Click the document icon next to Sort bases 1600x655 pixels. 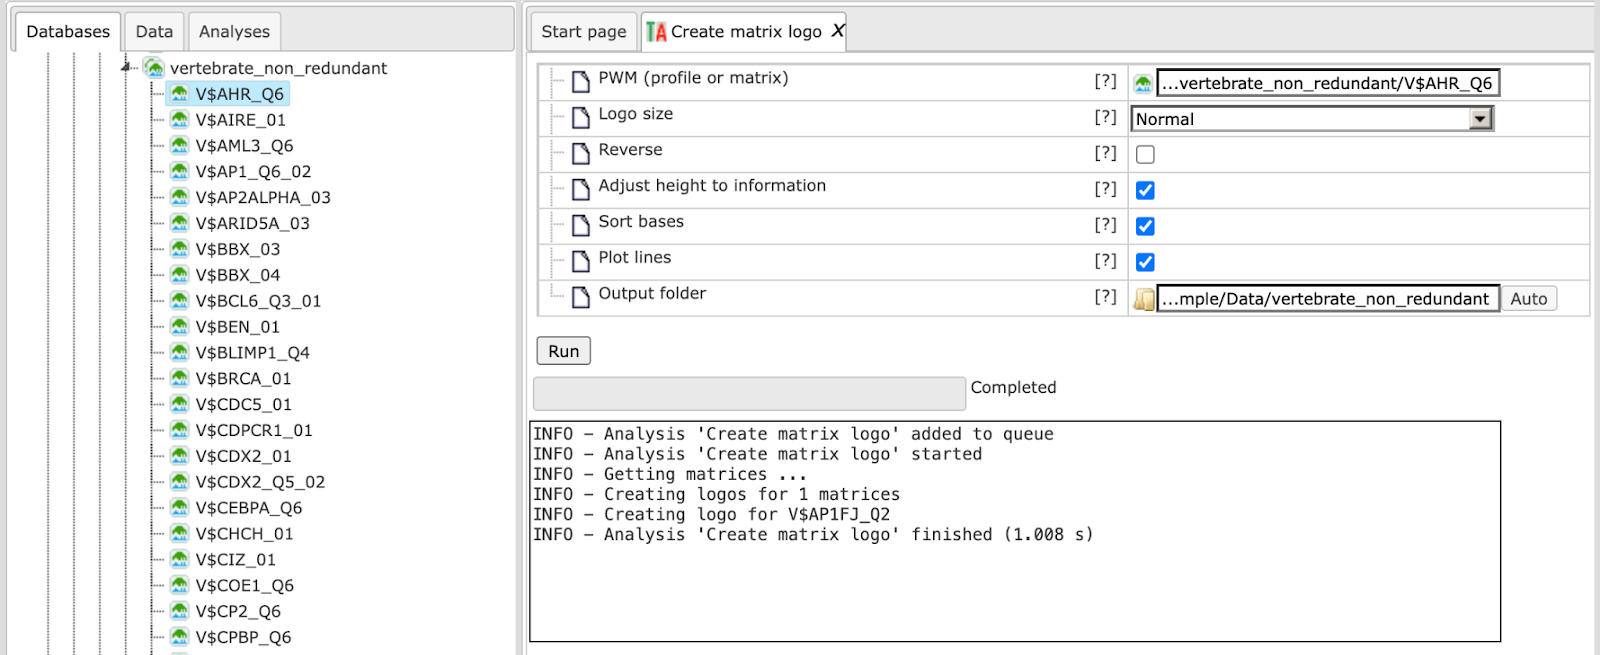click(581, 226)
